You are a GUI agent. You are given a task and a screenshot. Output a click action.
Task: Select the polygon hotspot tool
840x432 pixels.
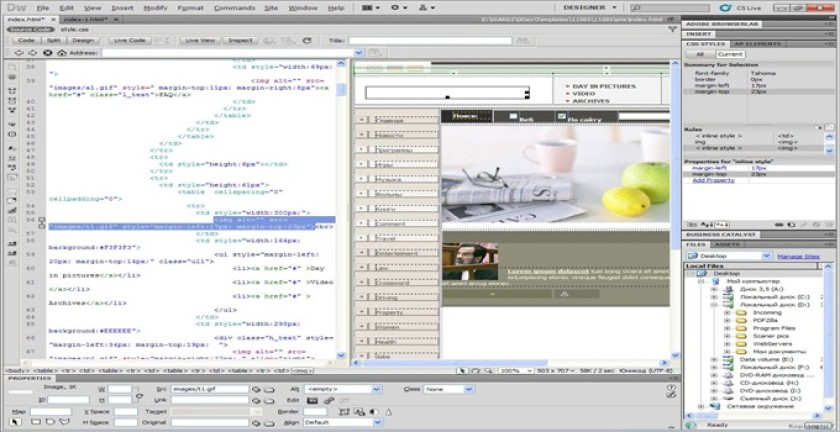pyautogui.click(x=64, y=422)
